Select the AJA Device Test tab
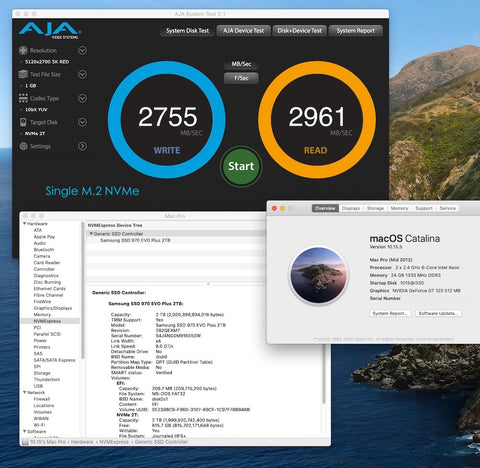 243,31
